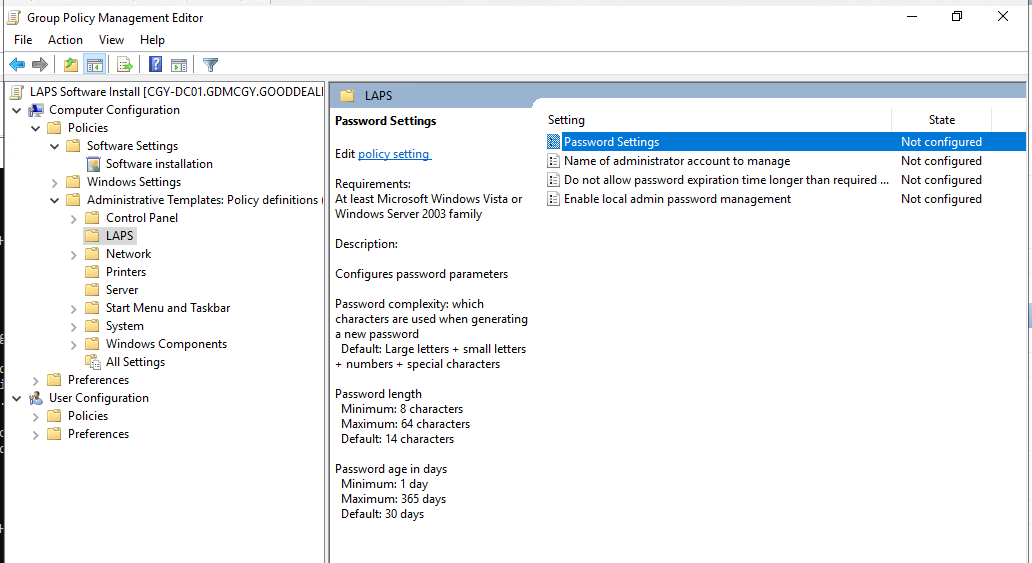Image resolution: width=1032 pixels, height=563 pixels.
Task: Select the LAPS folder in tree
Action: pos(119,236)
